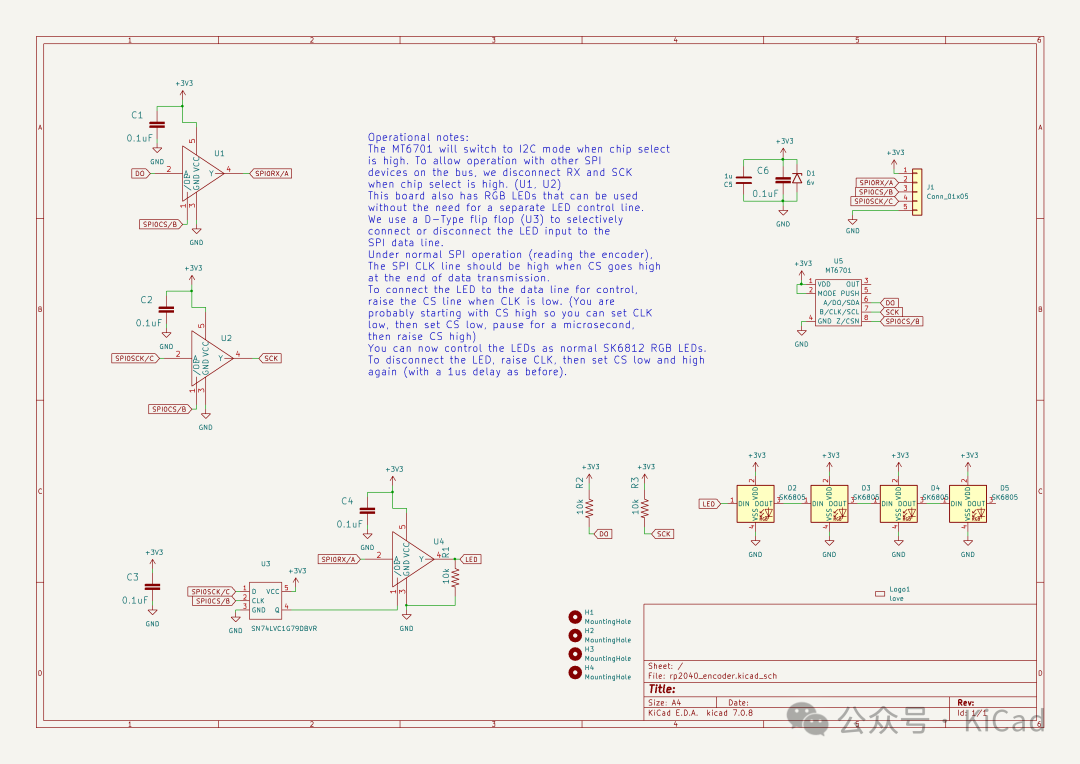1080x764 pixels.
Task: Click the DO label on U5 MT6701
Action: pyautogui.click(x=890, y=302)
